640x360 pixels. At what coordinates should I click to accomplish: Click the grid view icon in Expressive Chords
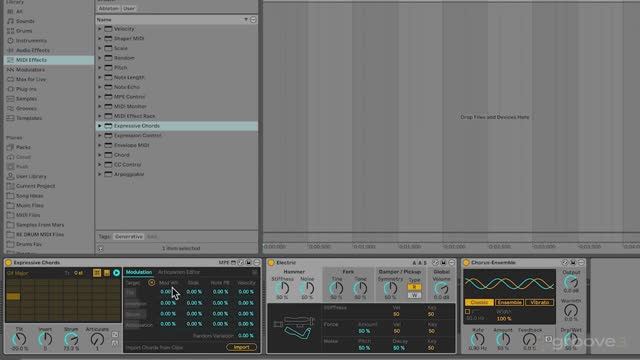tap(97, 273)
